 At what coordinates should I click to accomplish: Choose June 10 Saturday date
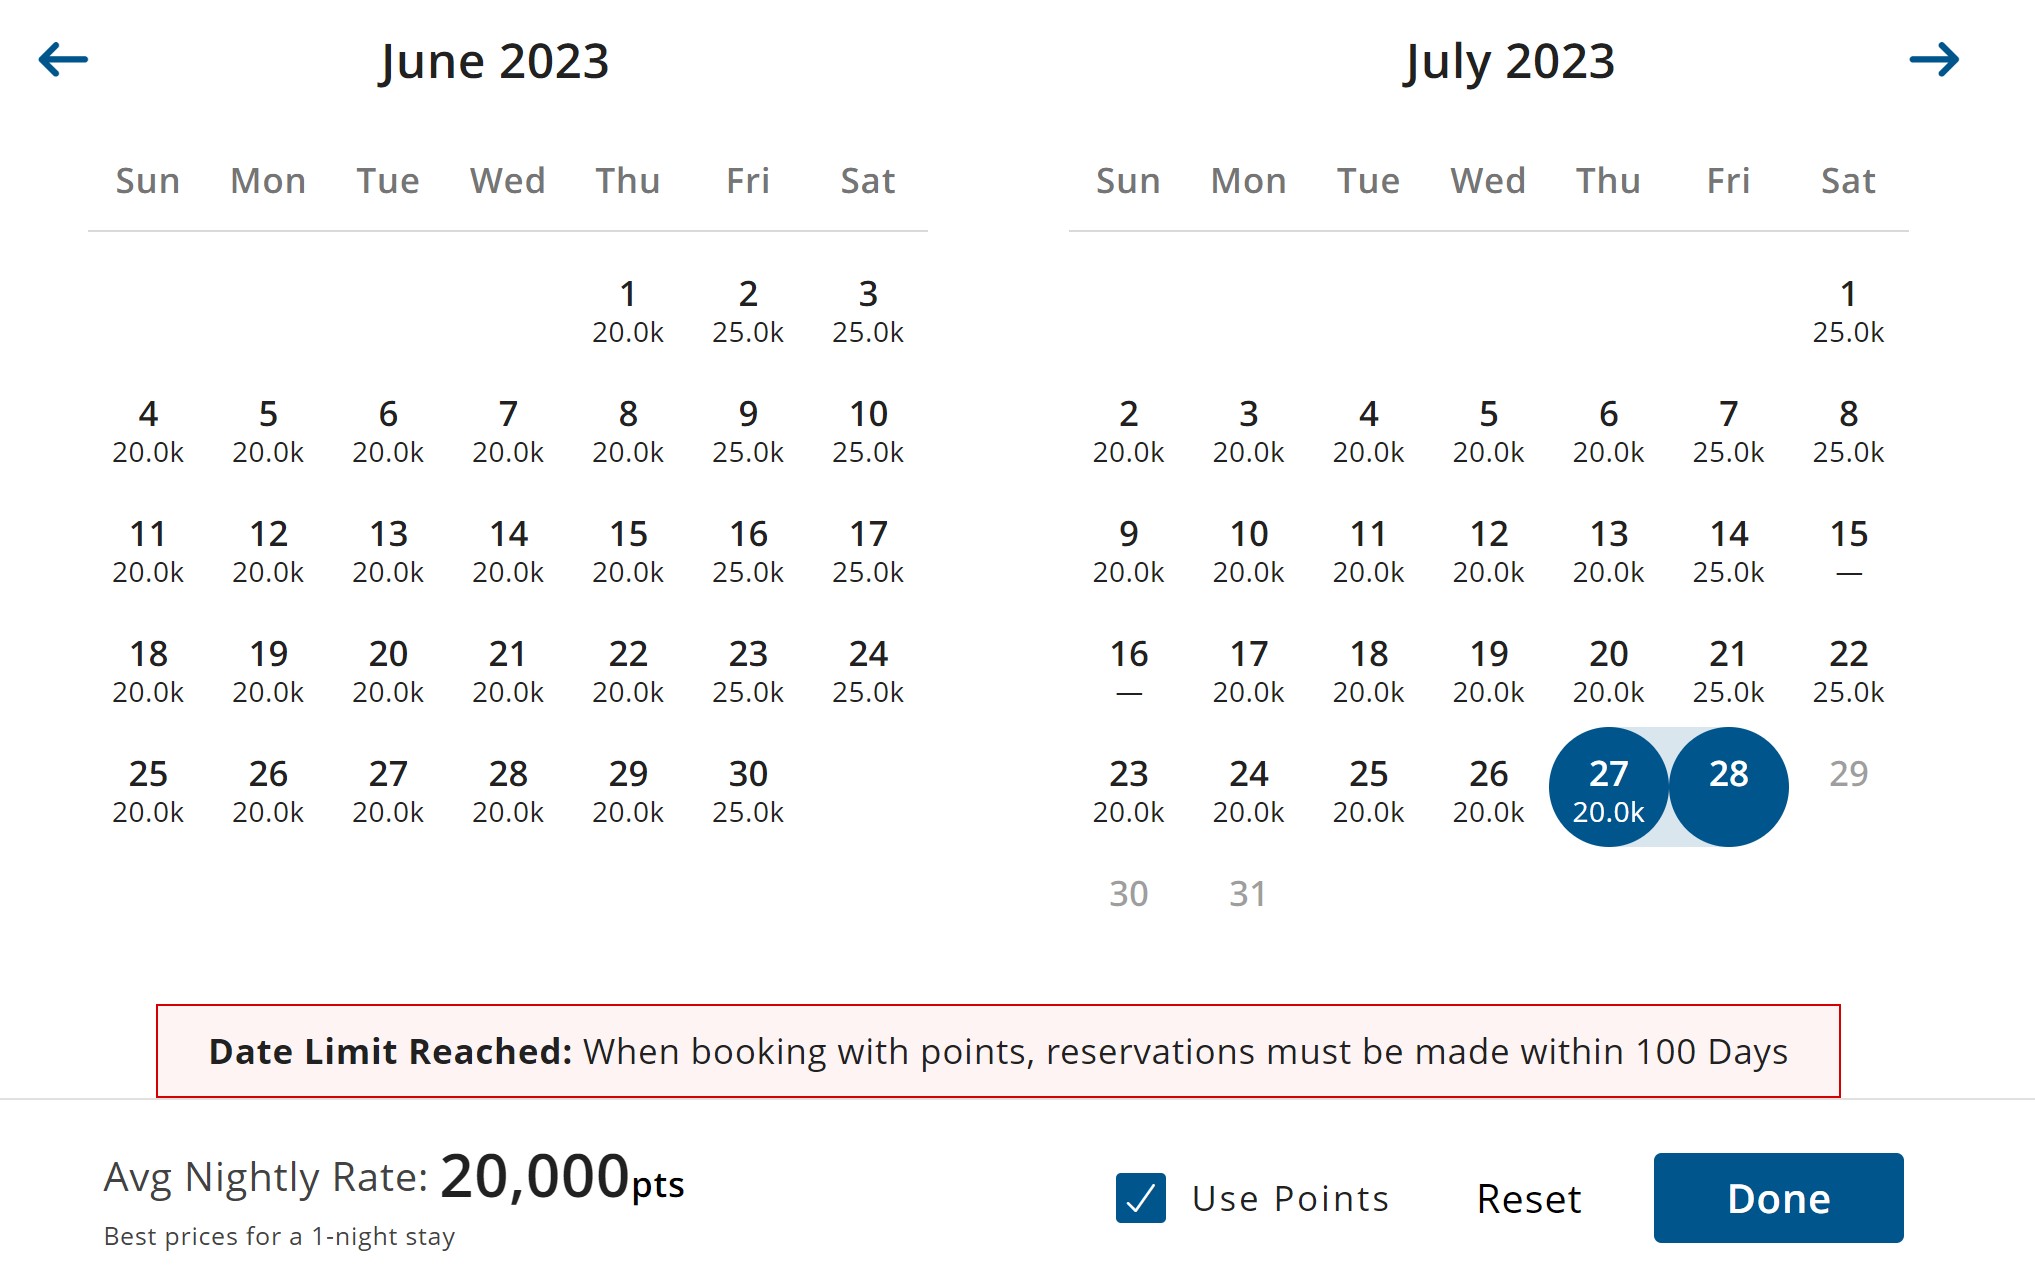pyautogui.click(x=868, y=431)
